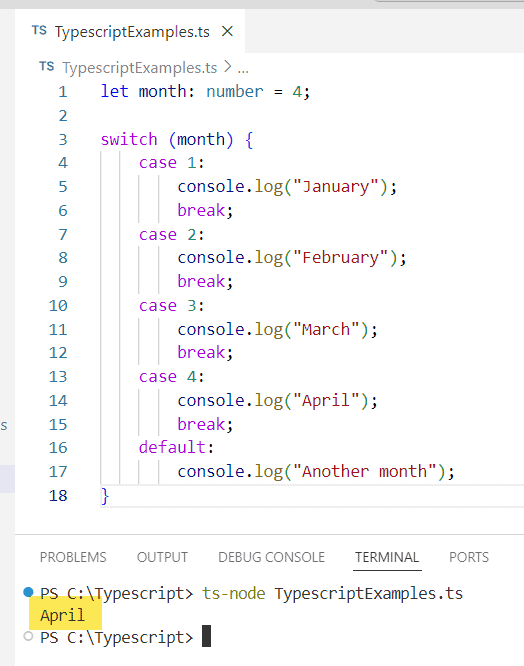Open the PORTS panel tab
524x666 pixels.
pos(469,557)
